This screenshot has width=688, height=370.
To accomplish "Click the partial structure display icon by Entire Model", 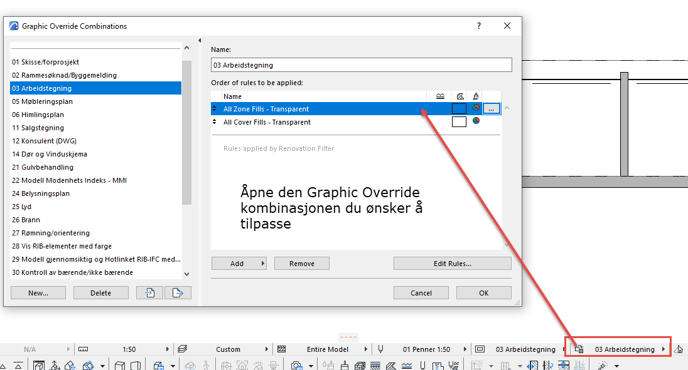I will [x=281, y=349].
